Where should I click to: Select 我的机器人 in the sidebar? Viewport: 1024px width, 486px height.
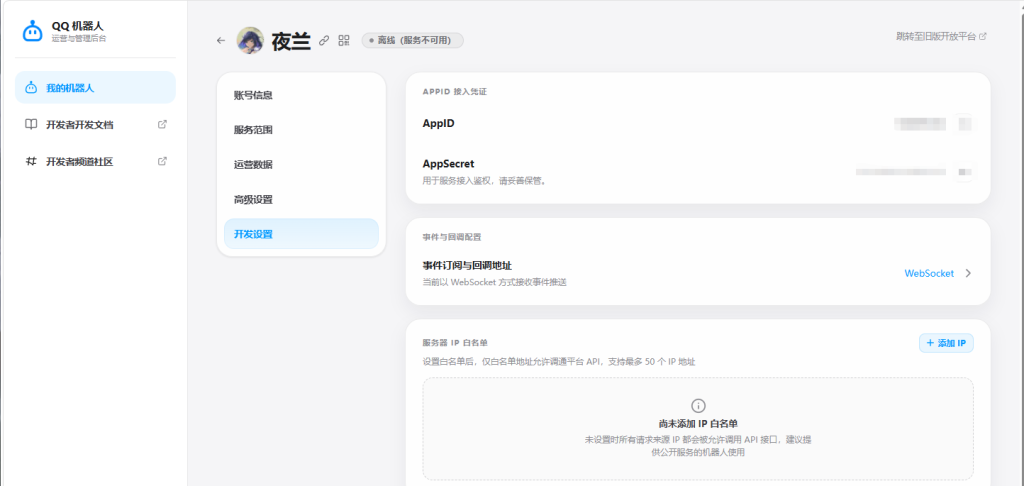pos(95,88)
